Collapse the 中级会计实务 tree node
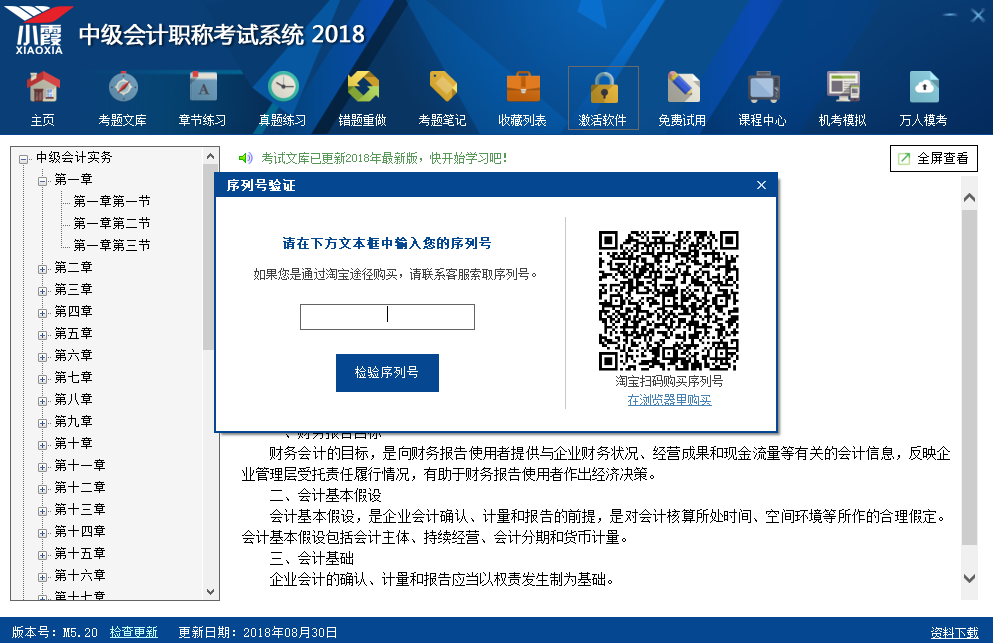The height and width of the screenshot is (643, 993). [x=23, y=159]
